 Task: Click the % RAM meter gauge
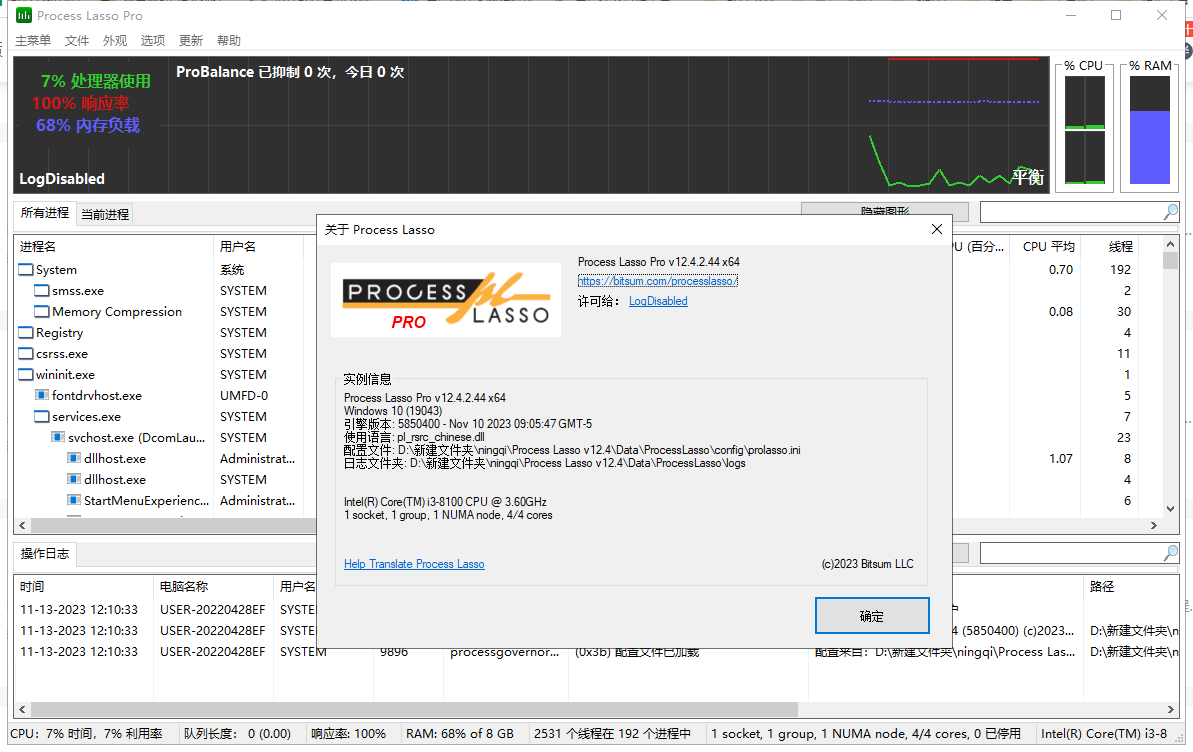click(x=1150, y=129)
